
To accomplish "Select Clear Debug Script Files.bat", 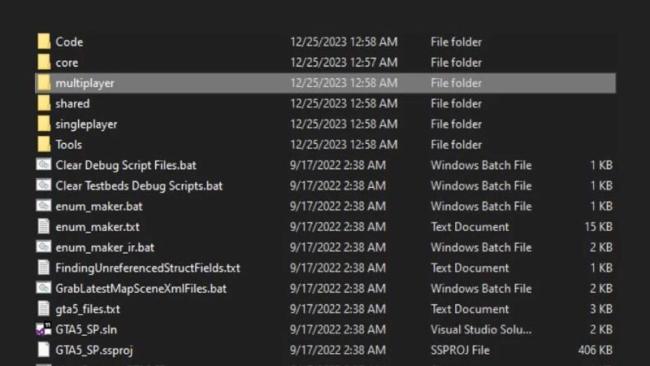I will coord(126,165).
